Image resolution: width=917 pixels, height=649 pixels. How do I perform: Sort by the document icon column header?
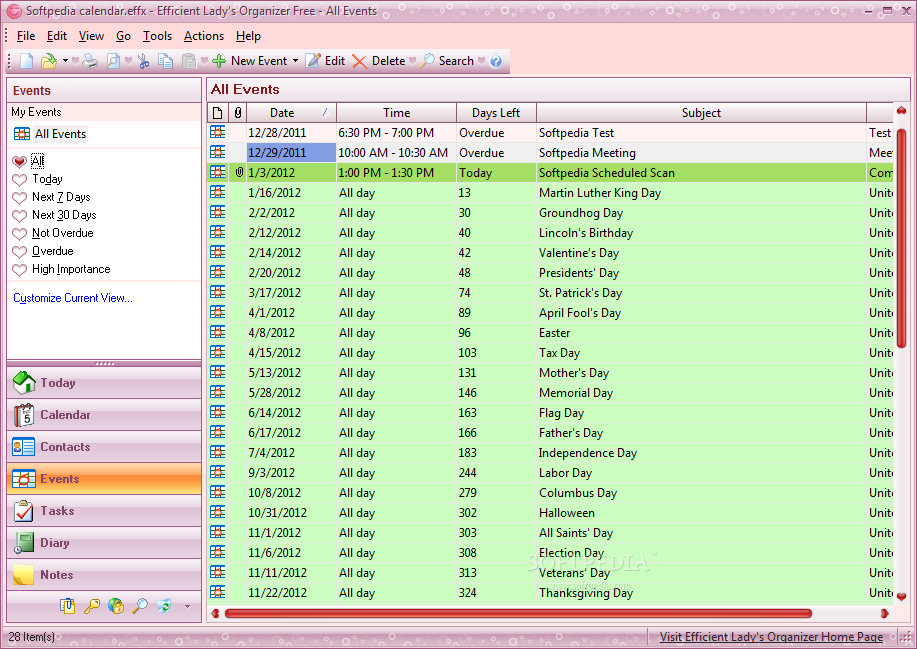tap(218, 113)
